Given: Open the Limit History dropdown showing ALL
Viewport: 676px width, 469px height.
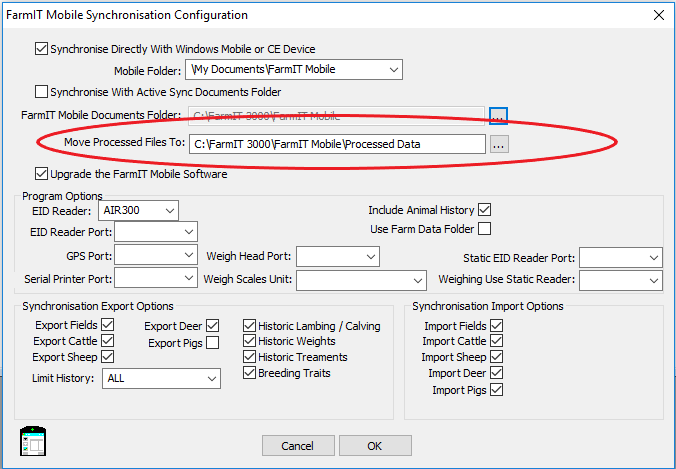Looking at the screenshot, I should click(161, 378).
